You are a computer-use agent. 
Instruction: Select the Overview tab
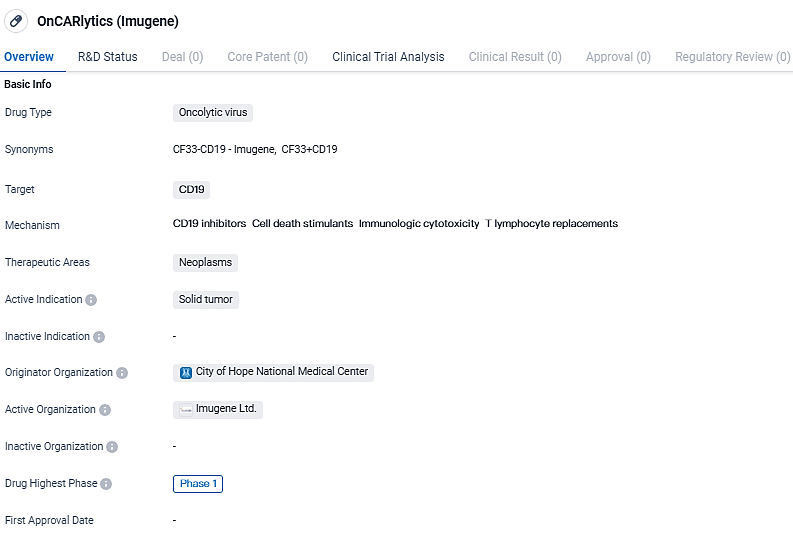click(x=29, y=57)
